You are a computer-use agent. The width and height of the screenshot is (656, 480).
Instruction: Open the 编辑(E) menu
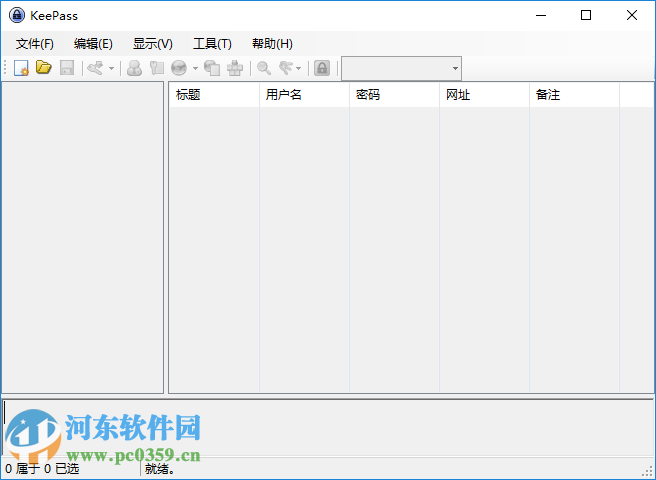[x=93, y=44]
